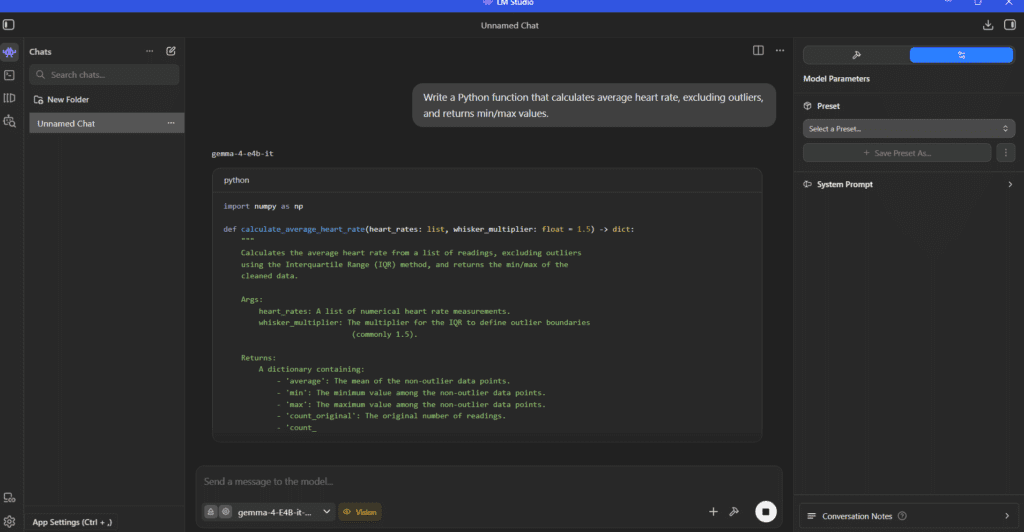Create a New Folder in chats
Viewport: 1024px width, 532px height.
pos(61,100)
